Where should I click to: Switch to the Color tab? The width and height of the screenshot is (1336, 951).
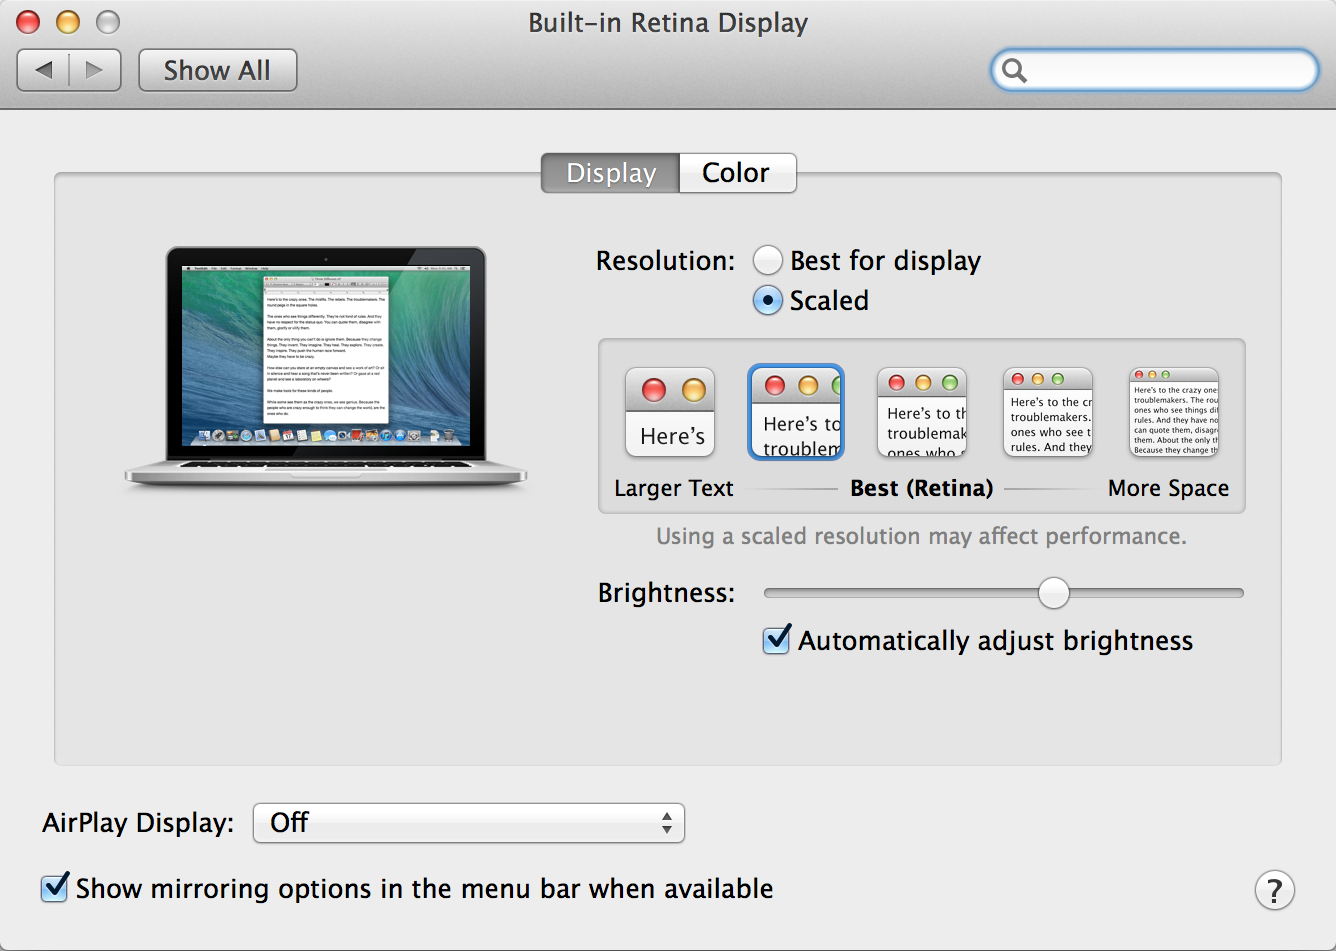tap(737, 173)
